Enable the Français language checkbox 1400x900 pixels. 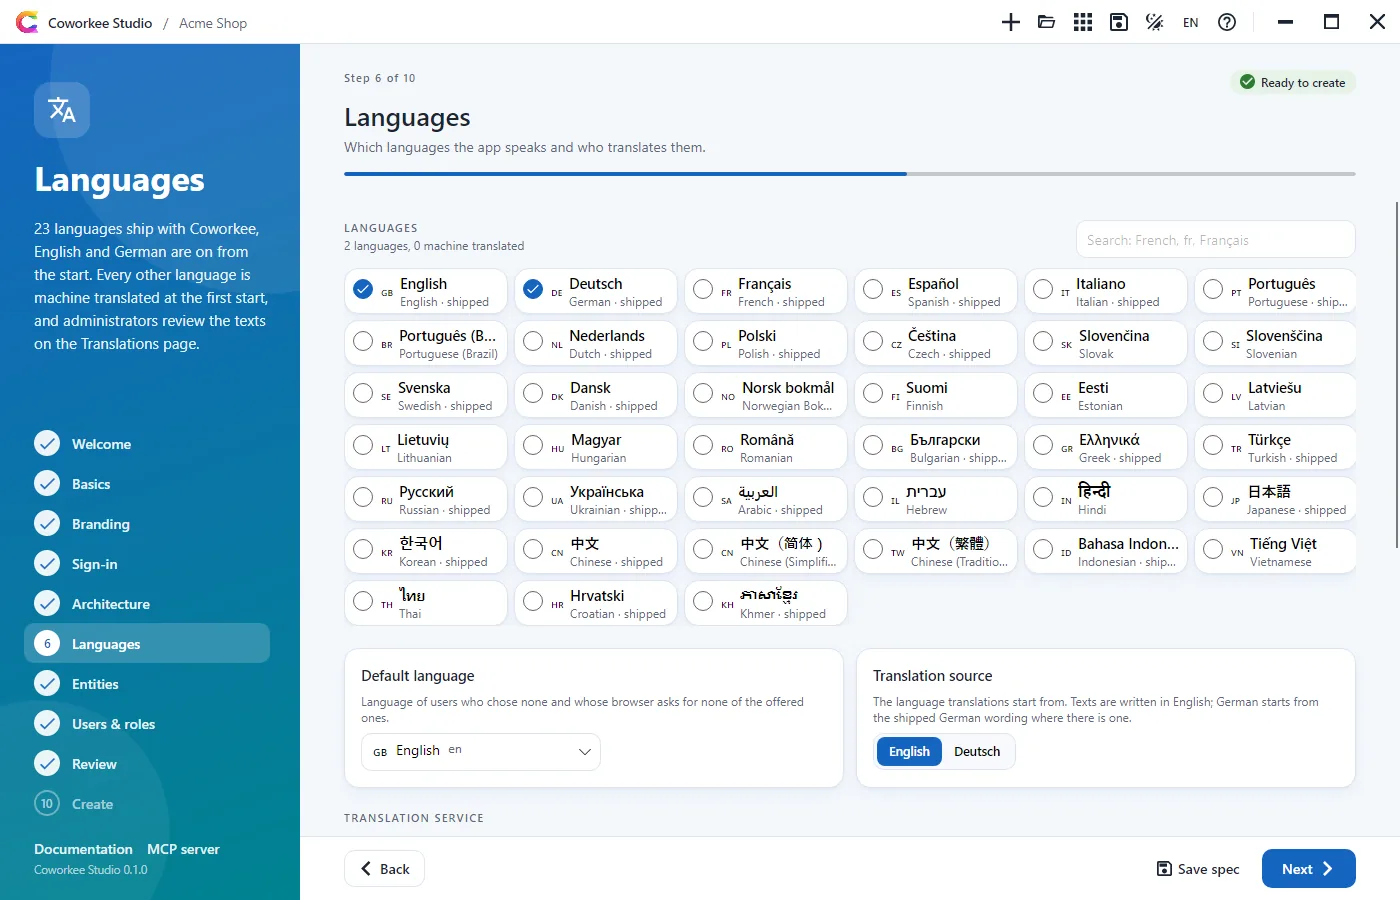click(x=703, y=290)
